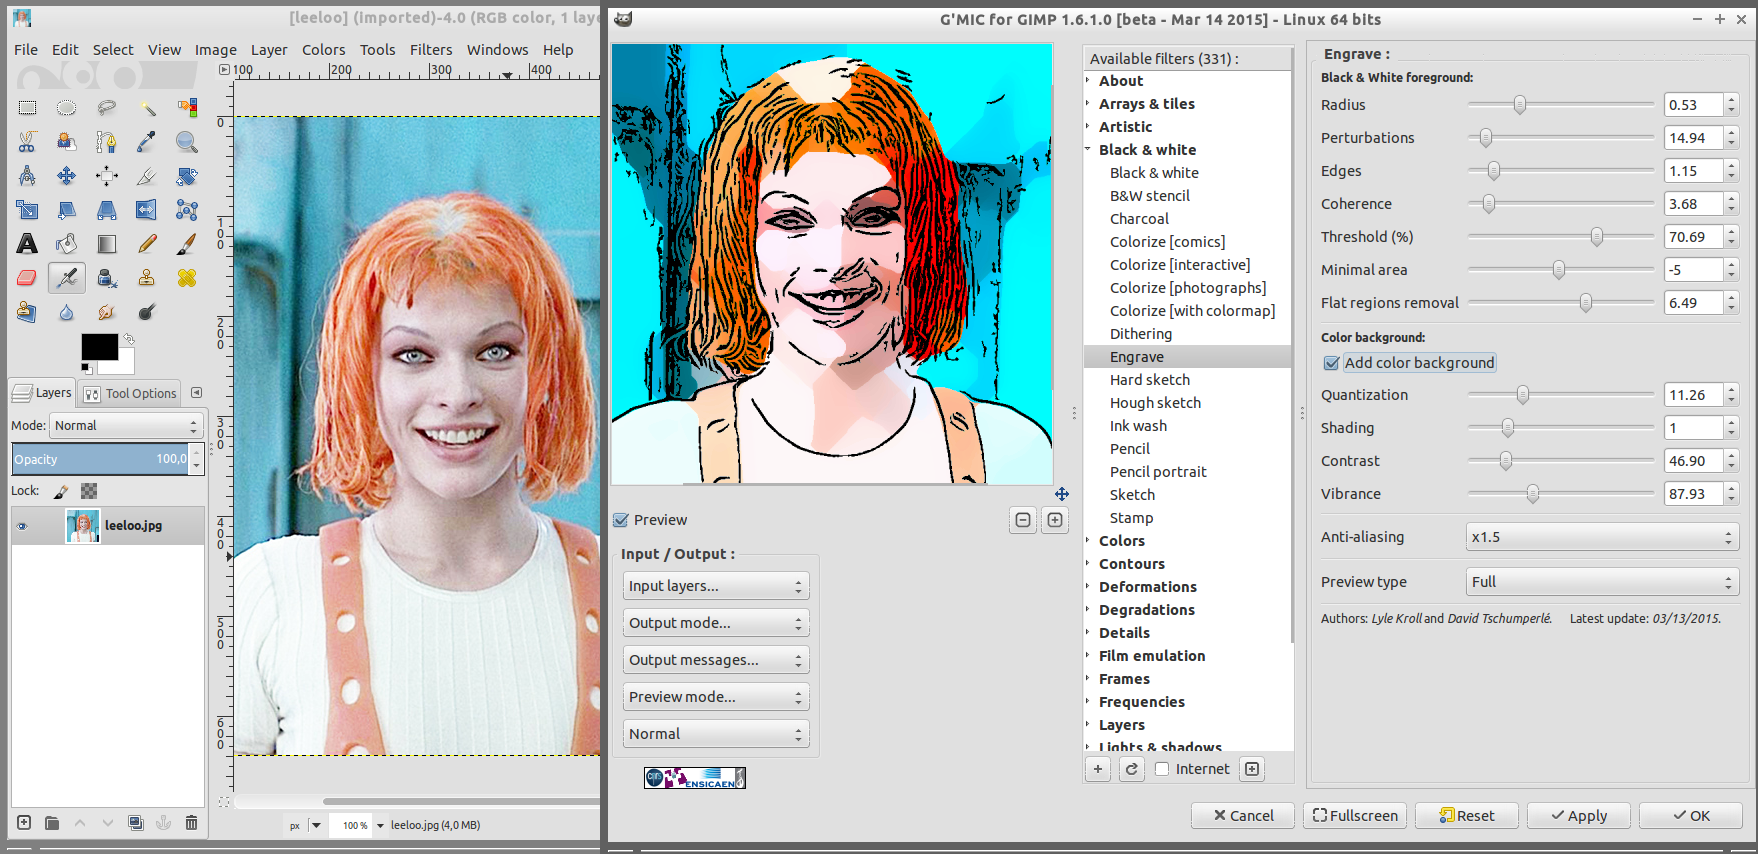Create a new layer in Layers panel
The height and width of the screenshot is (854, 1758).
pyautogui.click(x=24, y=823)
